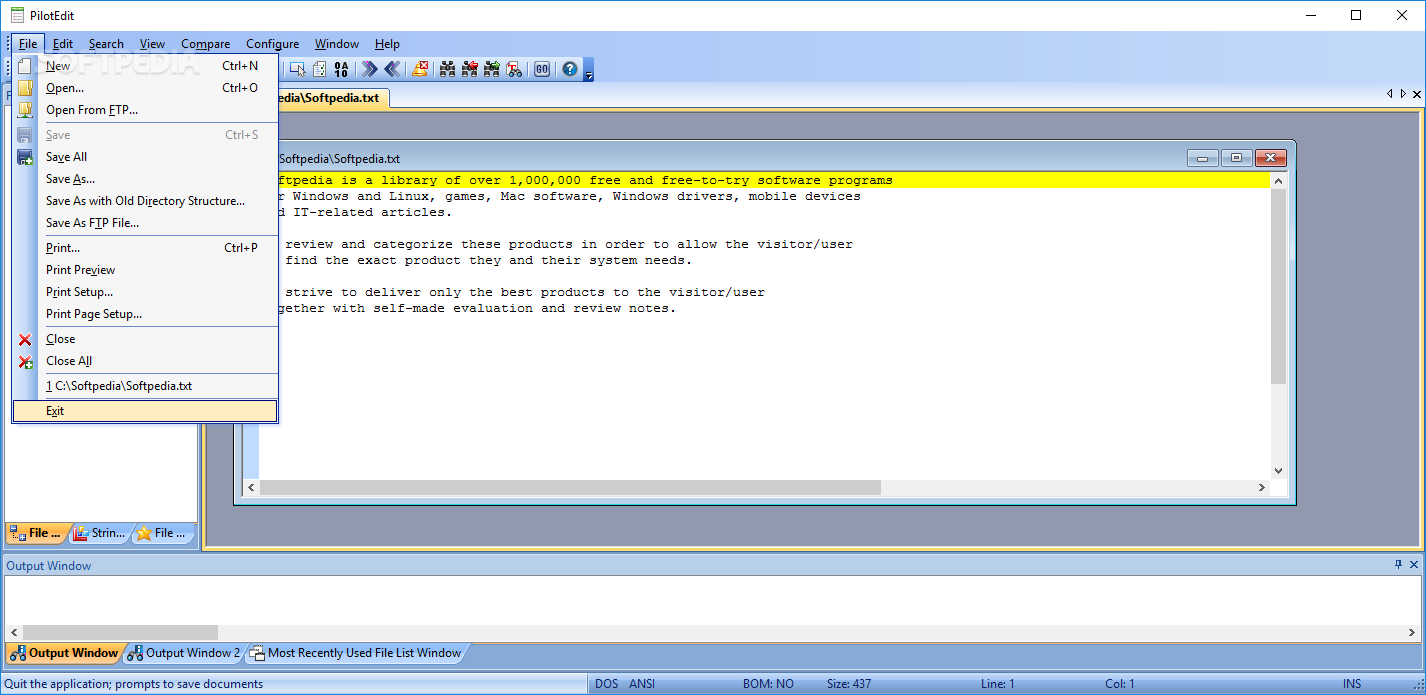Open the Window menu
Image resolution: width=1426 pixels, height=695 pixels.
tap(337, 44)
